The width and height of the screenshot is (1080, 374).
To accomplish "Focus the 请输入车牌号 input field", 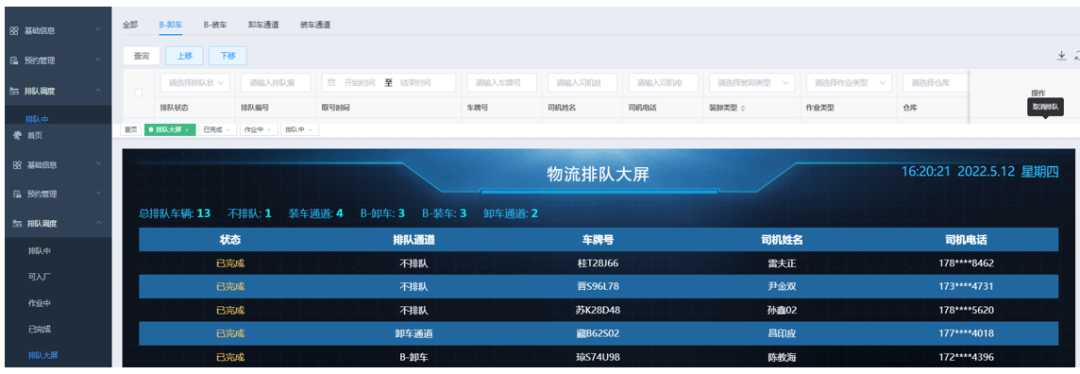I will (501, 83).
